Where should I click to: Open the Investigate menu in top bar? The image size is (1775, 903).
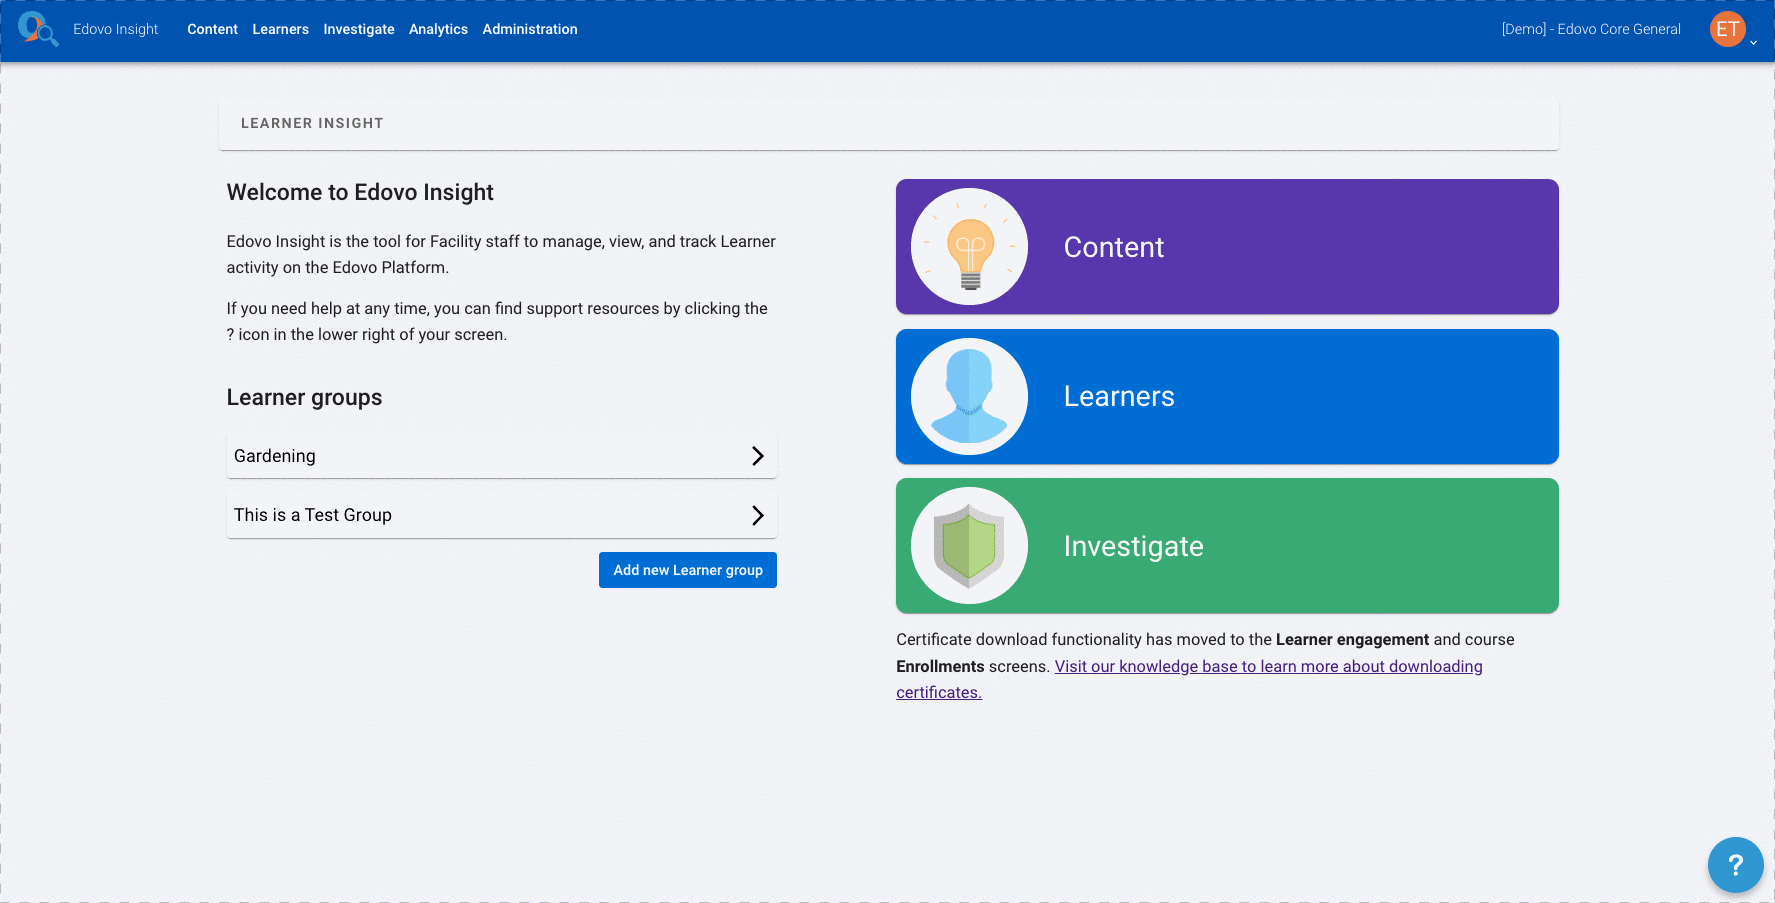359,29
